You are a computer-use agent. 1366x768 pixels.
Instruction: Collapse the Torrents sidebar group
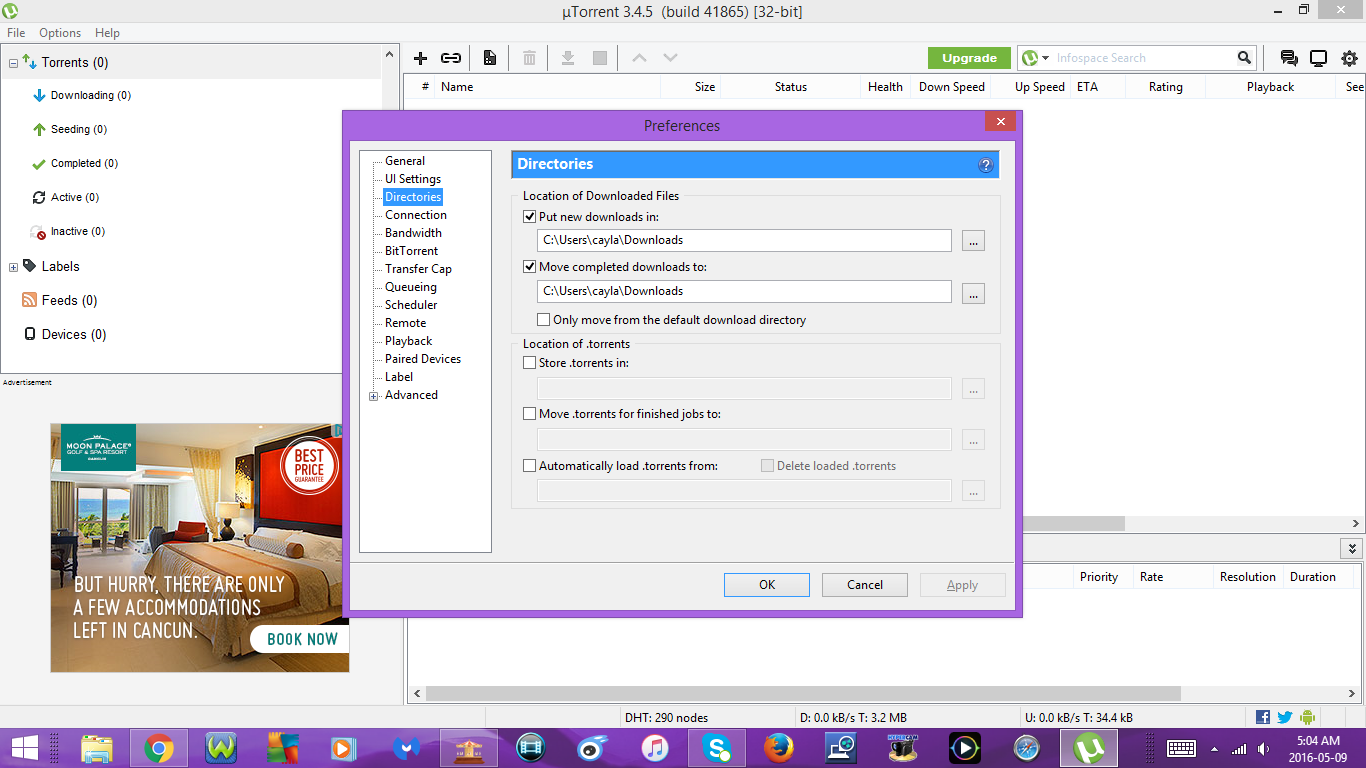click(x=13, y=63)
